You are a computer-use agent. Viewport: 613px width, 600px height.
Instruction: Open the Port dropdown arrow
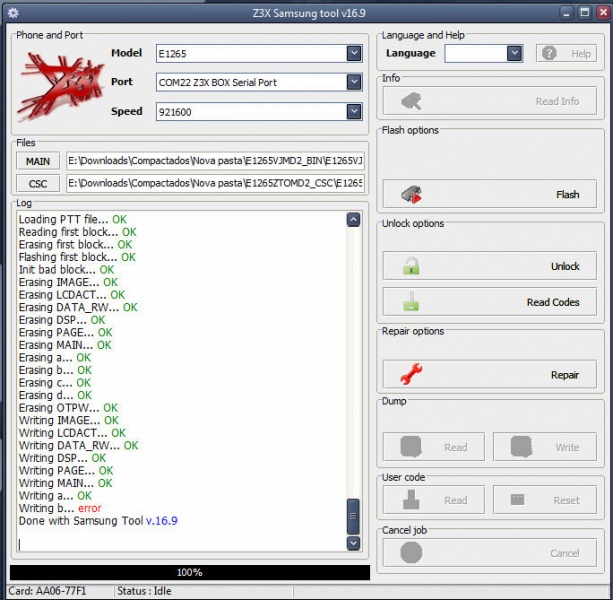click(354, 82)
